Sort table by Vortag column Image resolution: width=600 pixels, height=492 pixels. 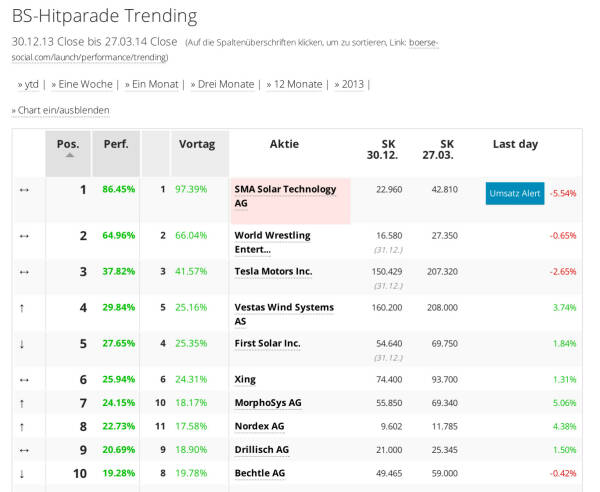point(197,144)
